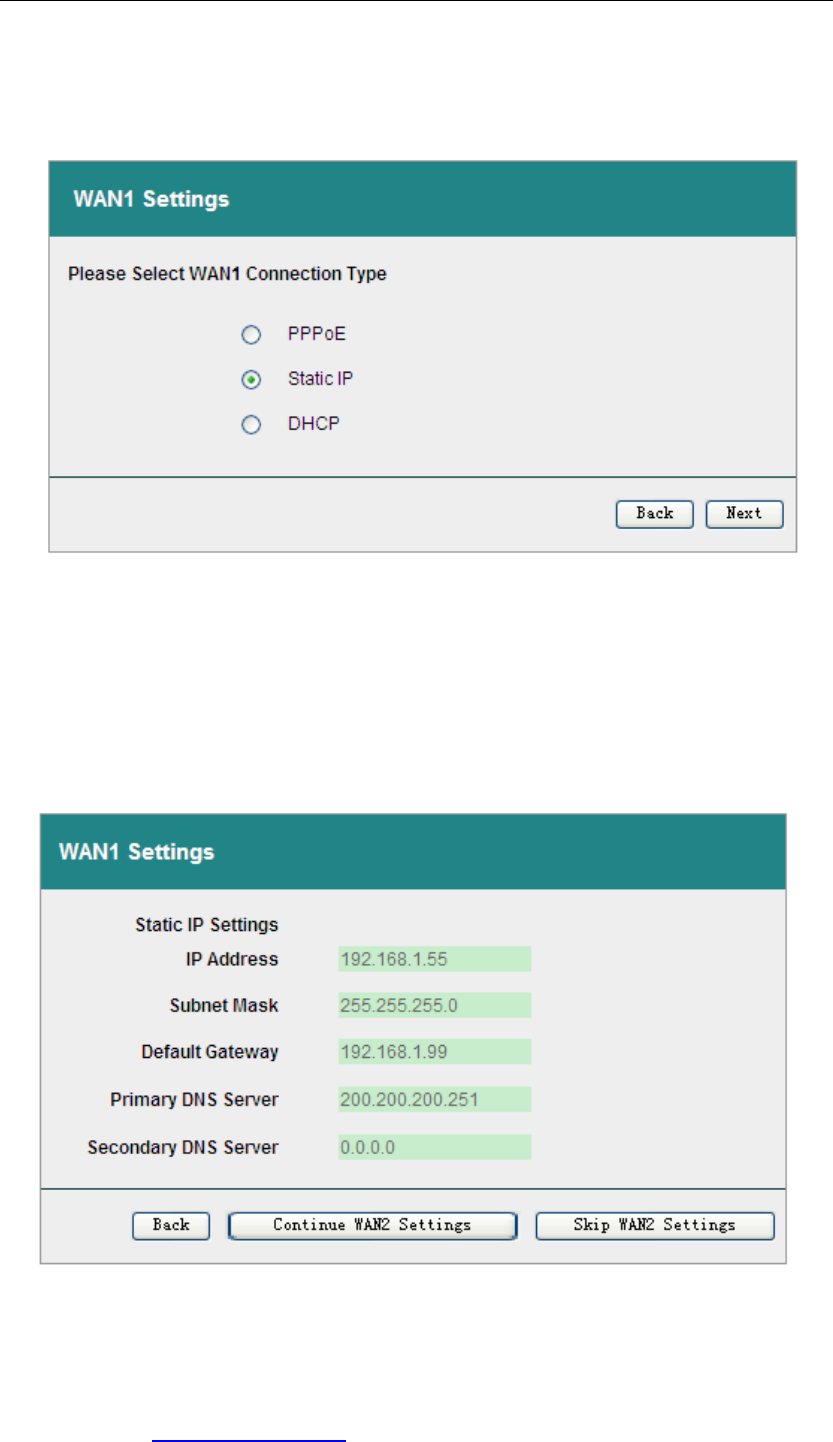833x1442 pixels.
Task: Focus the Subnet Mask input field
Action: (x=434, y=1005)
